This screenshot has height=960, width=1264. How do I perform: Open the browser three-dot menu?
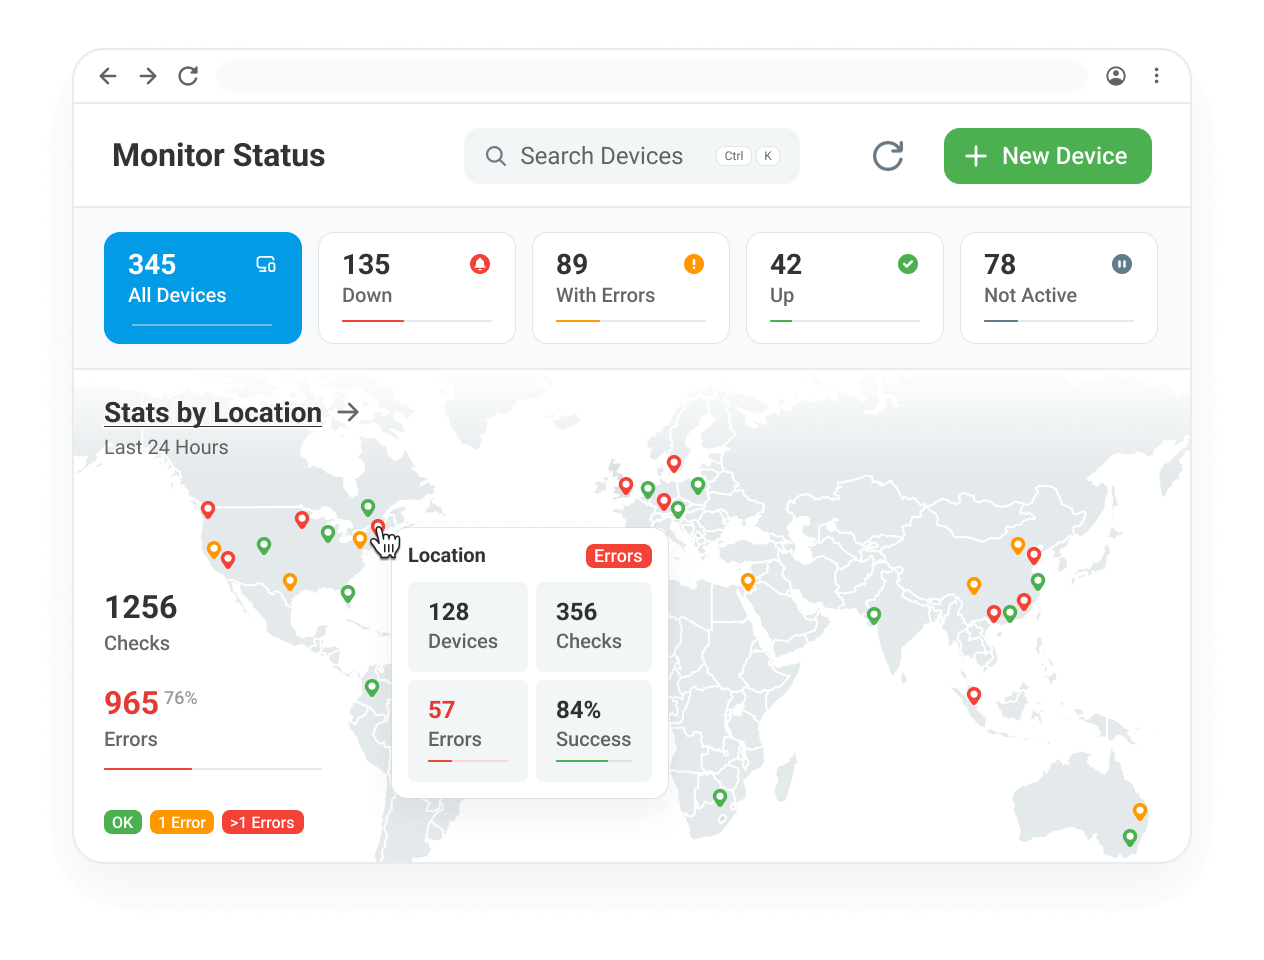pos(1156,76)
